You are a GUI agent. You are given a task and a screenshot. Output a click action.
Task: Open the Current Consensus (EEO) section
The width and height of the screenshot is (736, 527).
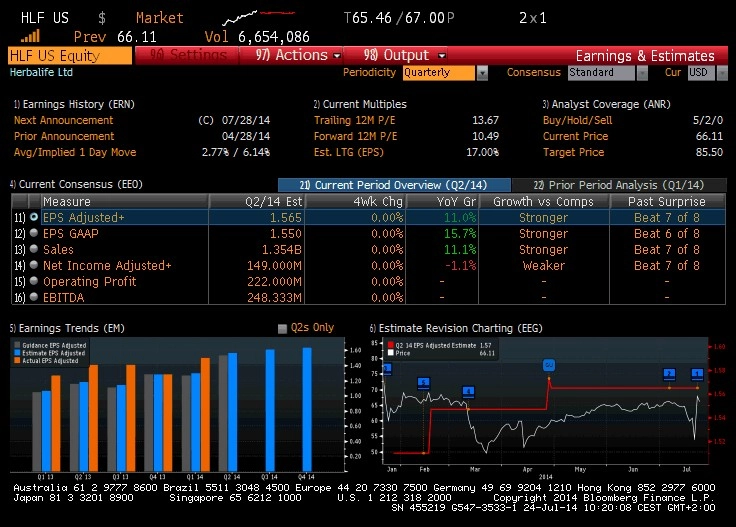(76, 184)
